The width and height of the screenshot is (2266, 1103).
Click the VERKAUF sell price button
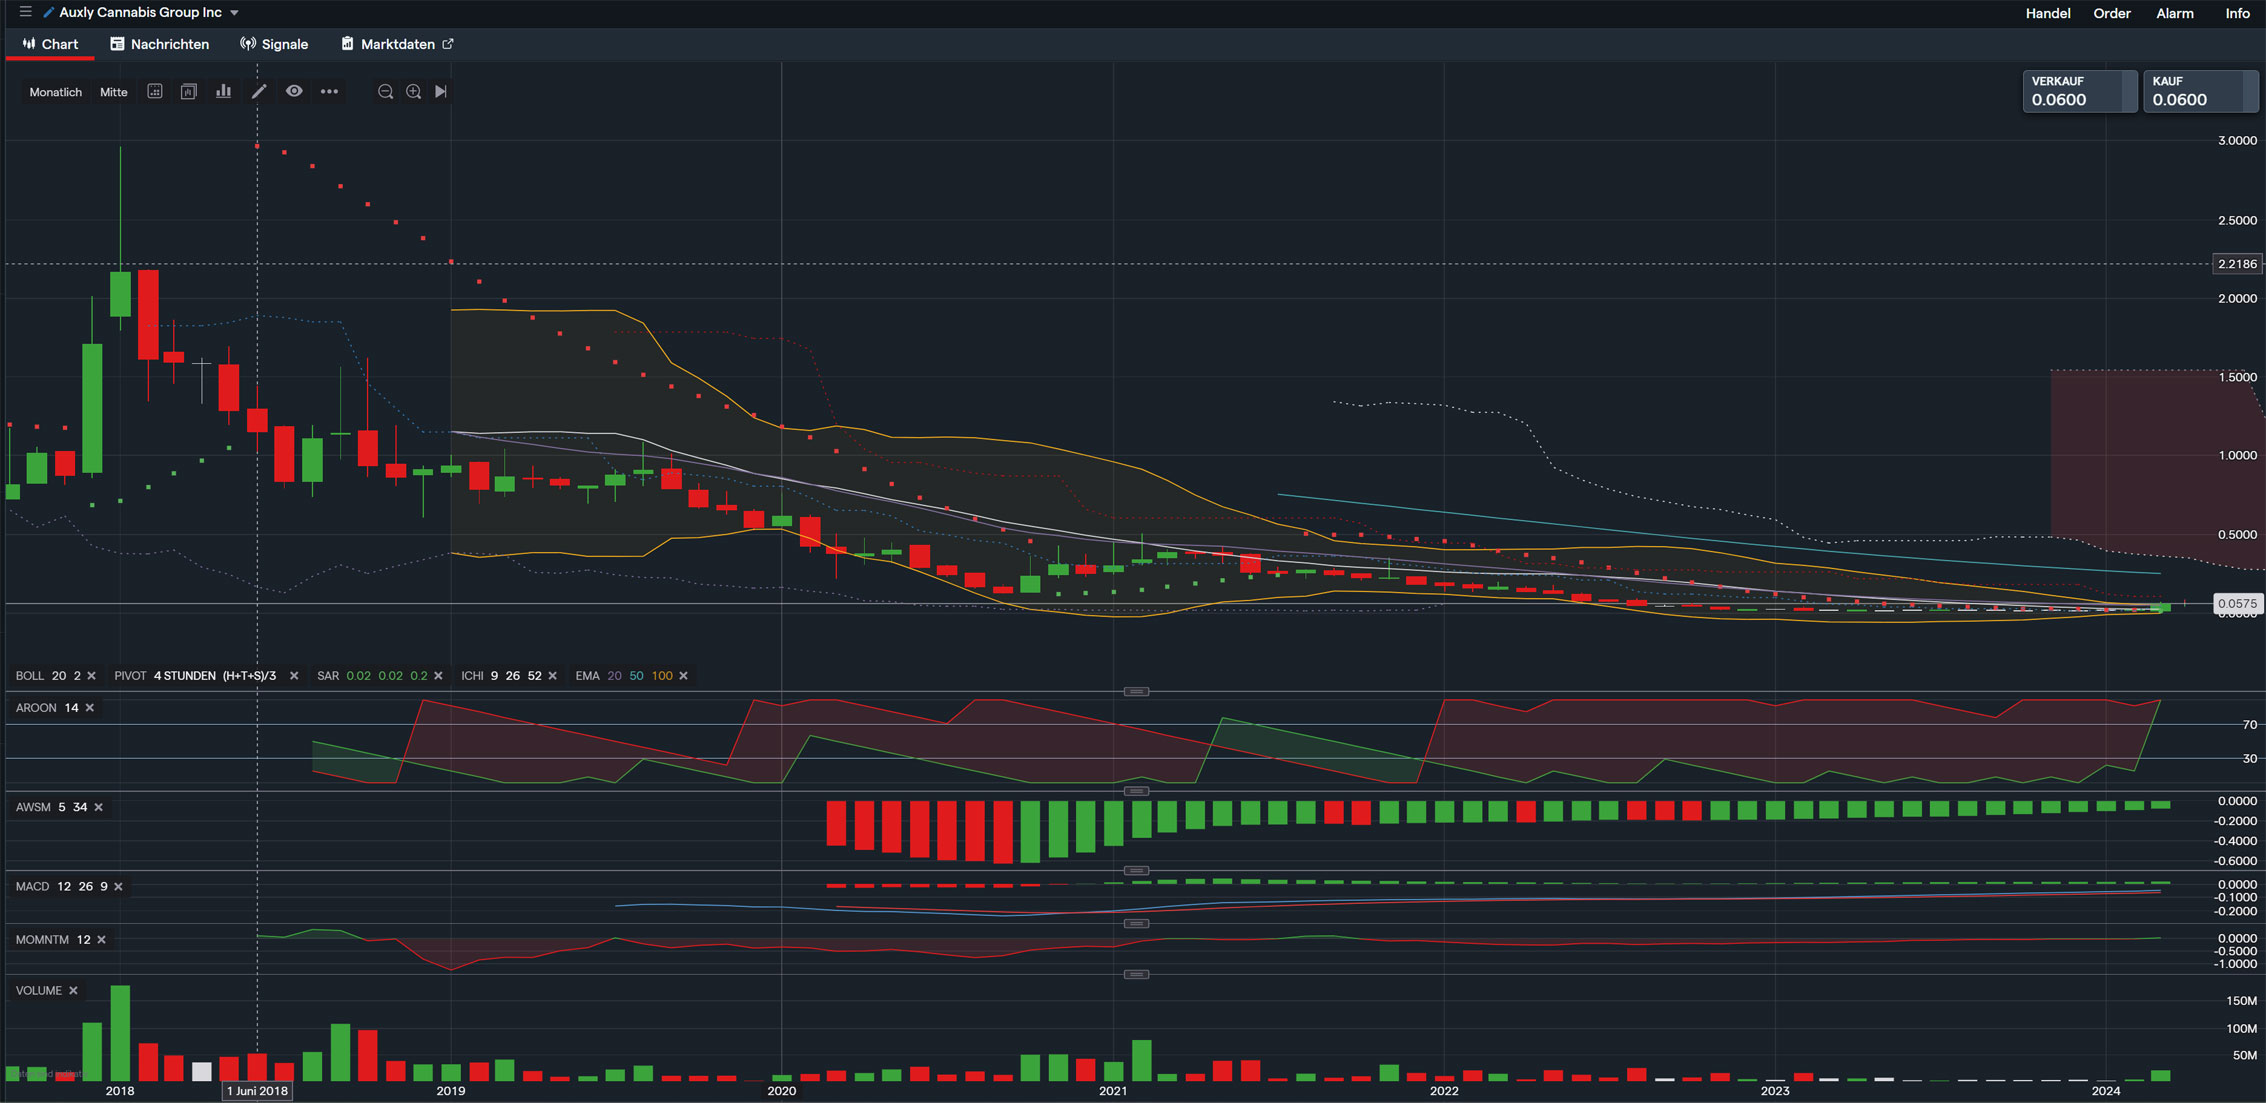(2078, 92)
